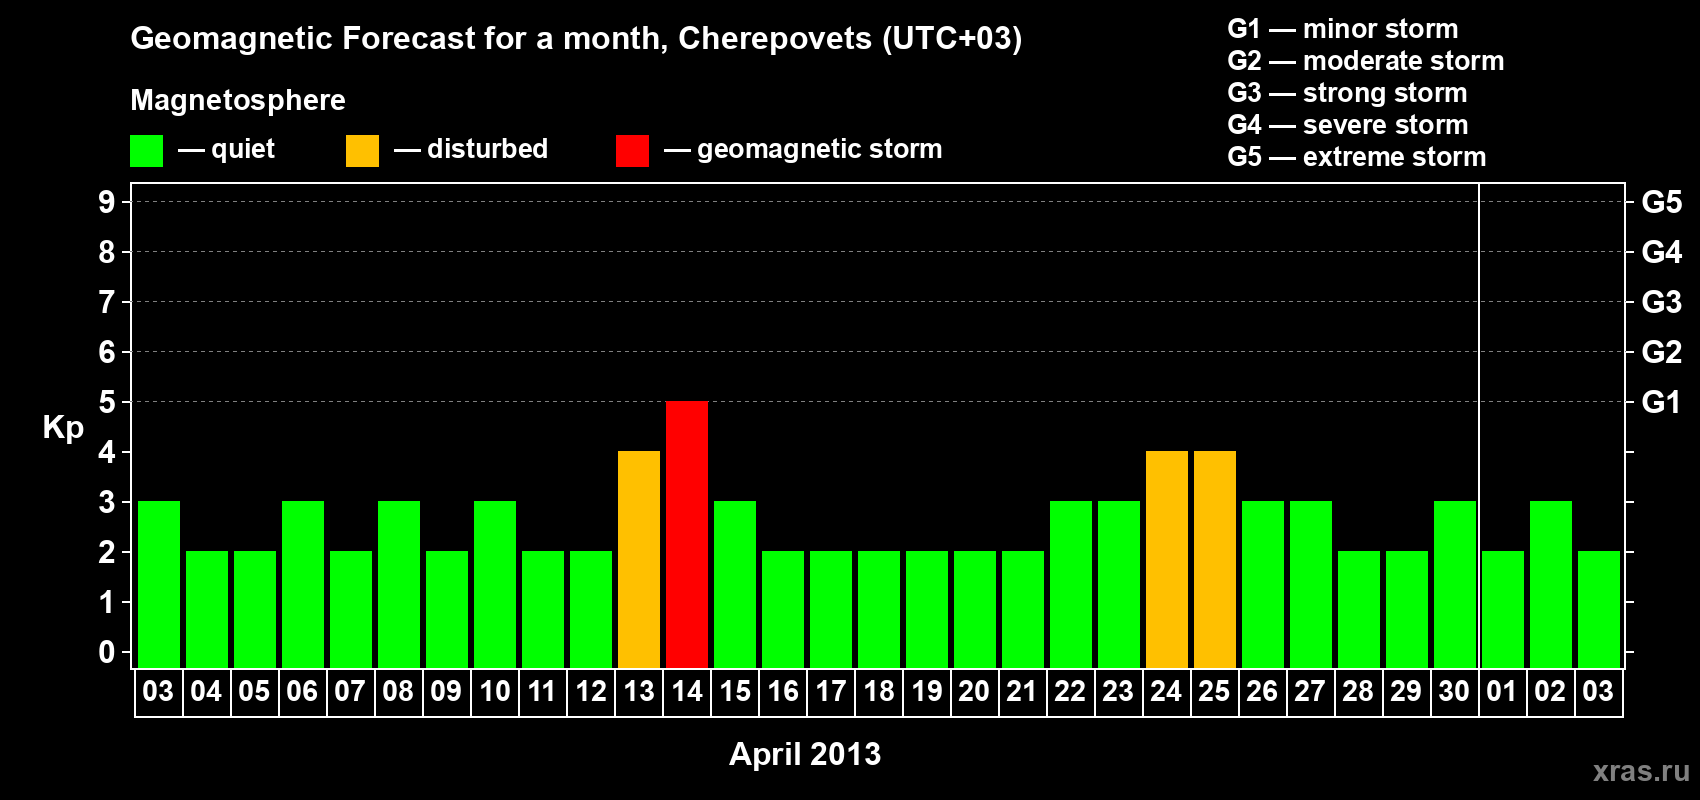Click the date label 04
This screenshot has width=1700, height=800.
coord(206,691)
